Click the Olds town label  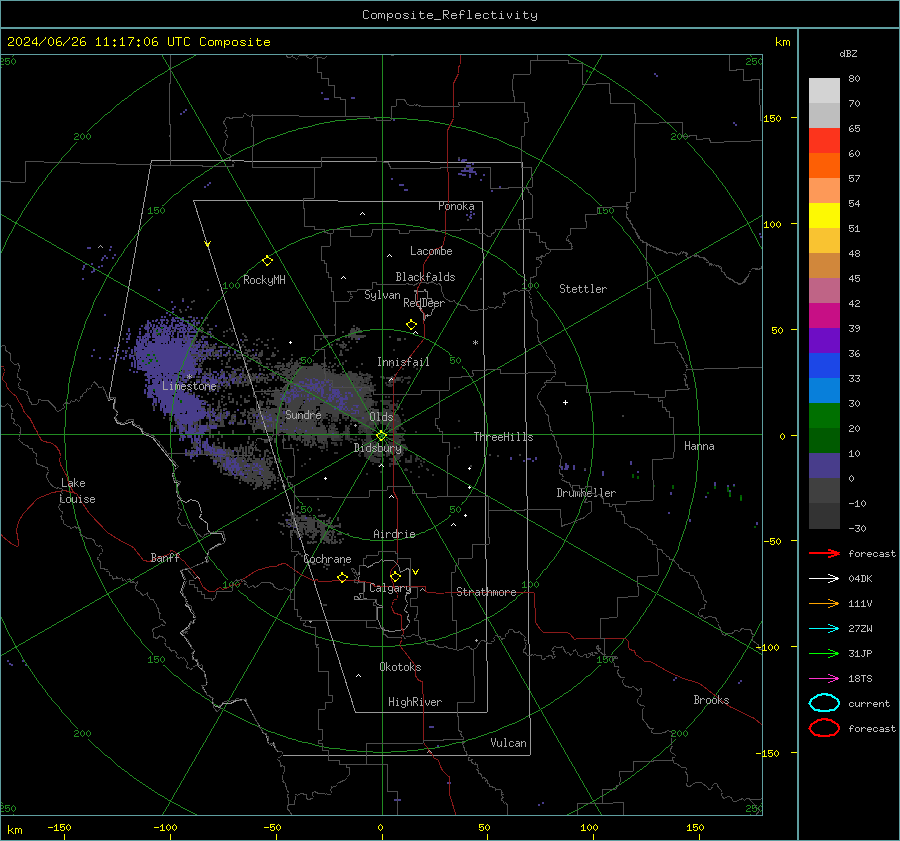[381, 417]
